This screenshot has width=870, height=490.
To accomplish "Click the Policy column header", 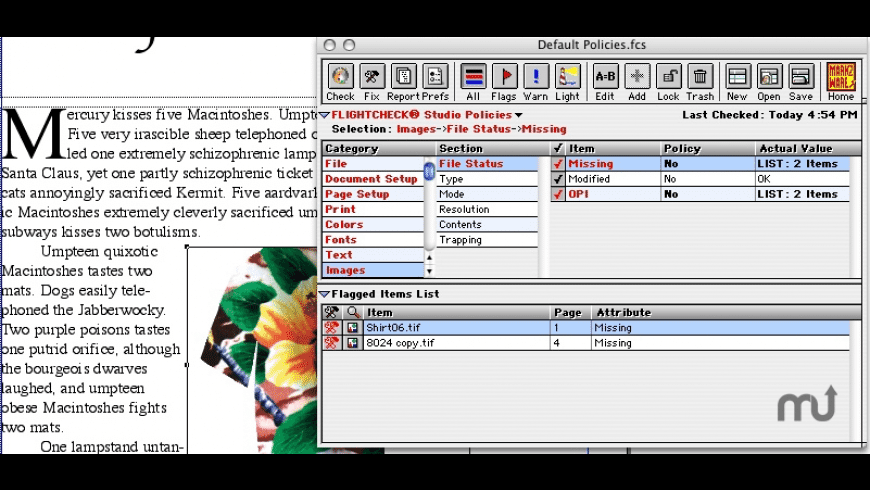I will click(707, 148).
